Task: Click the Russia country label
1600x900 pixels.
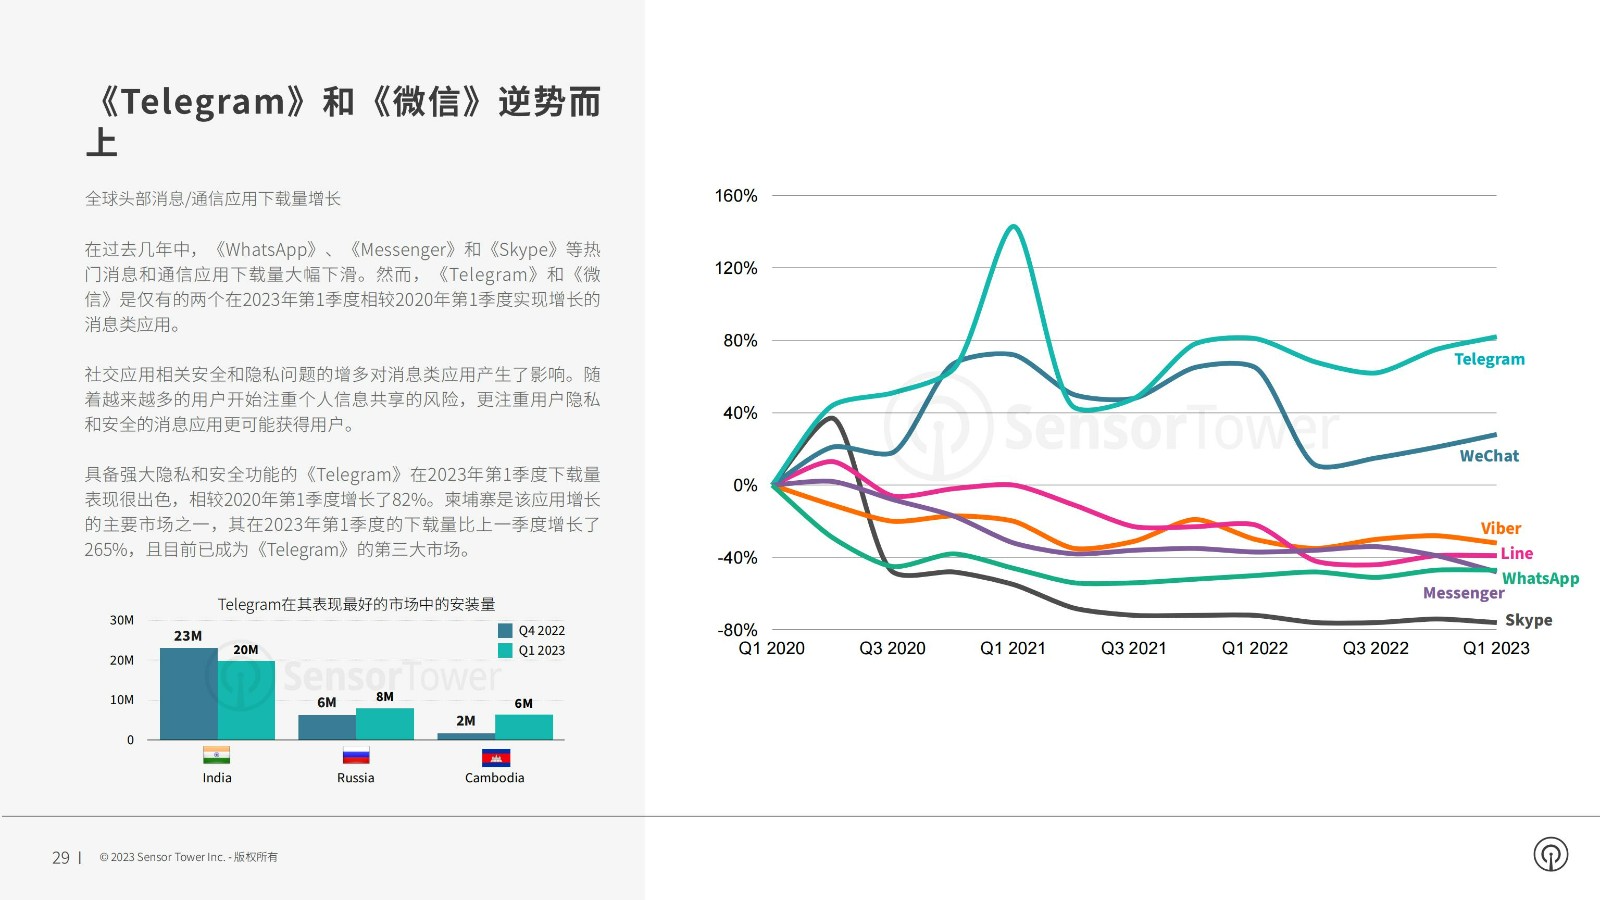Action: (356, 778)
